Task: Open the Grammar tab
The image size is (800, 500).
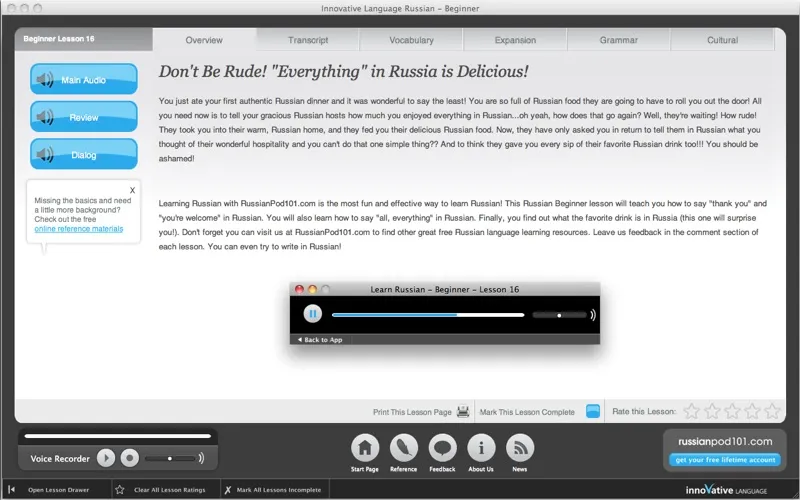Action: pos(618,40)
